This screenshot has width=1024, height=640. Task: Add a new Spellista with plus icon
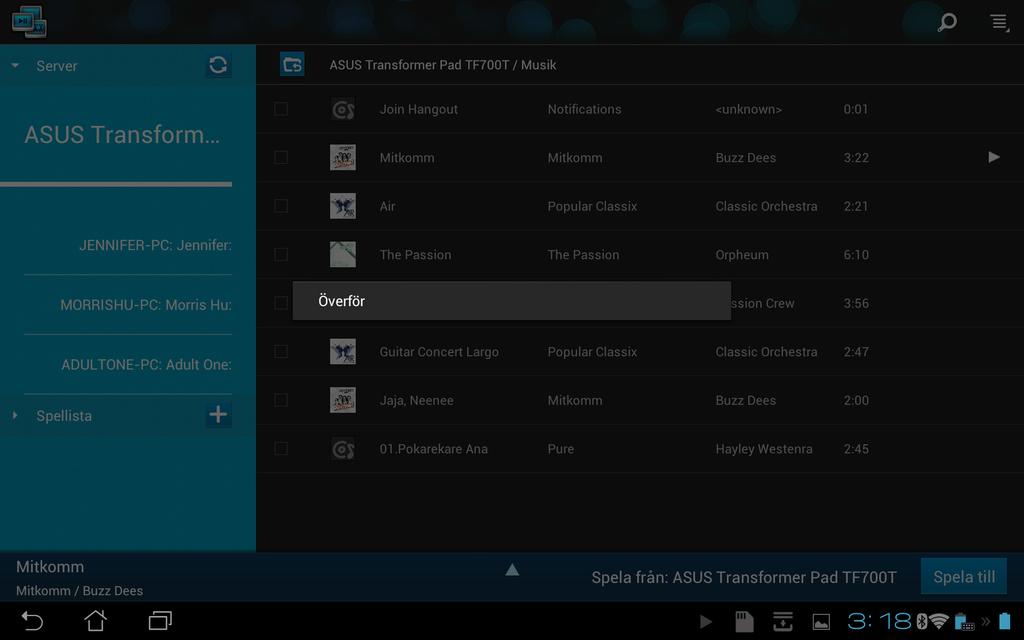click(x=218, y=415)
